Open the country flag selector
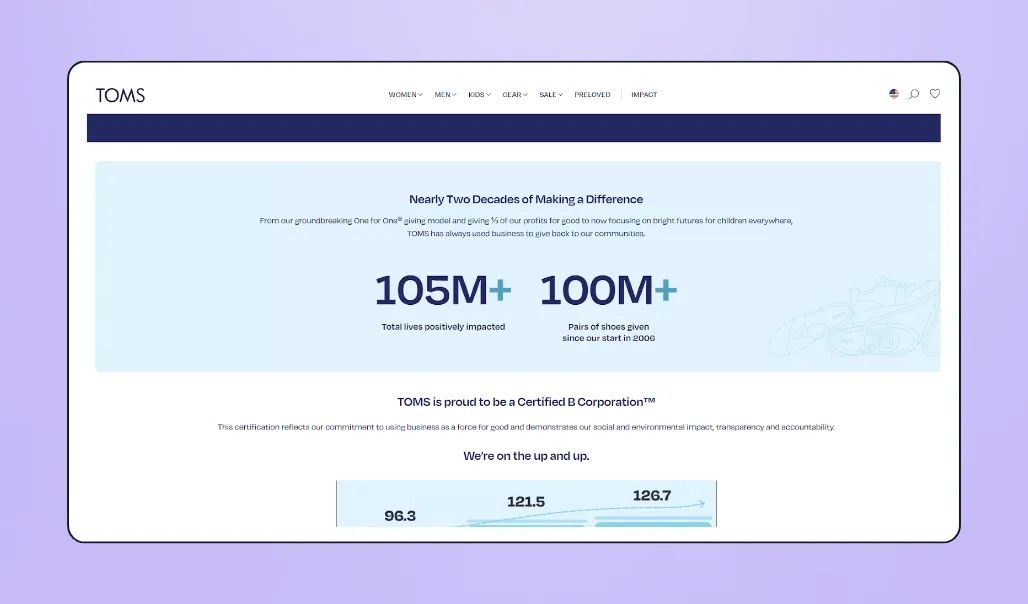The height and width of the screenshot is (604, 1028). coord(894,94)
